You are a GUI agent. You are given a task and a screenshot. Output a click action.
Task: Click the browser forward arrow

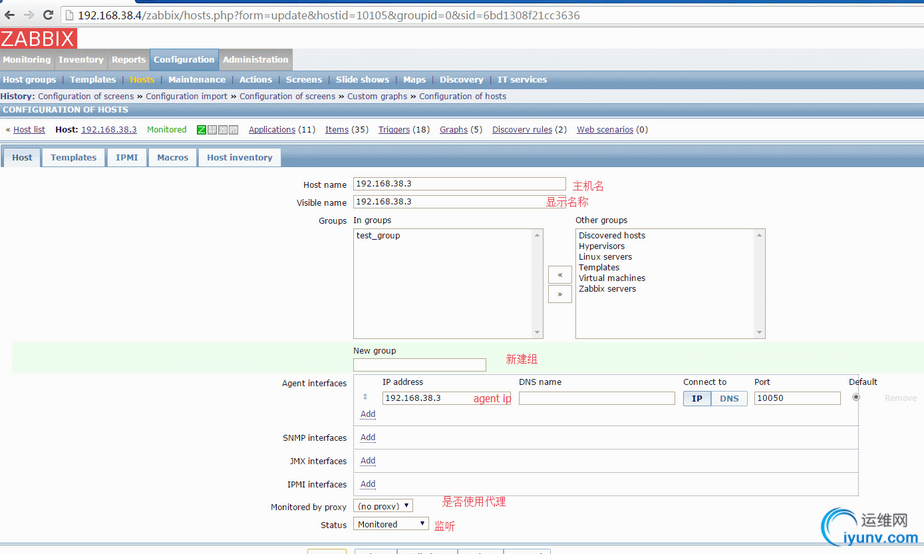coord(29,15)
